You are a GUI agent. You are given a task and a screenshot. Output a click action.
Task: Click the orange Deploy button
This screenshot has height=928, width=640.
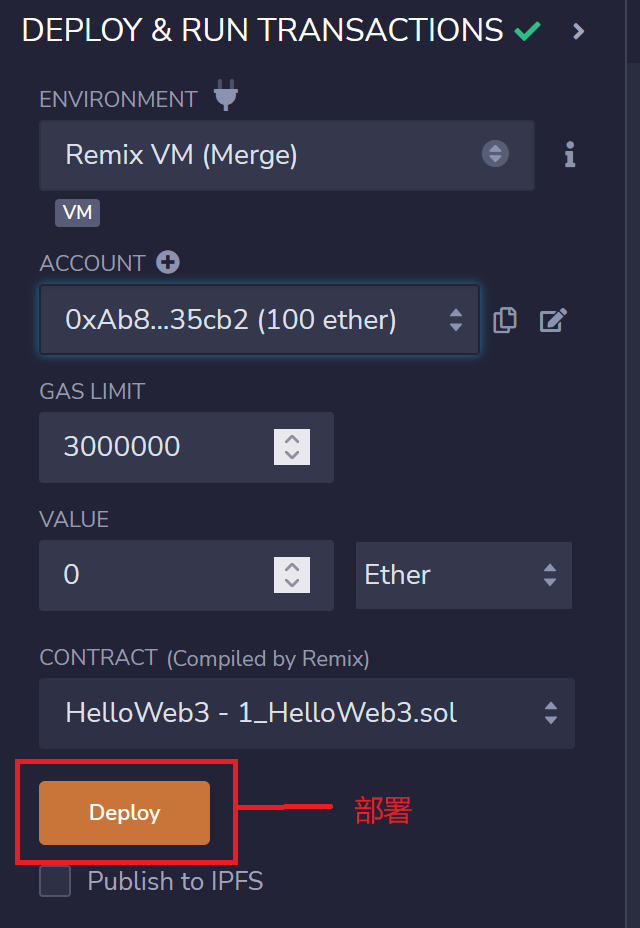click(124, 813)
